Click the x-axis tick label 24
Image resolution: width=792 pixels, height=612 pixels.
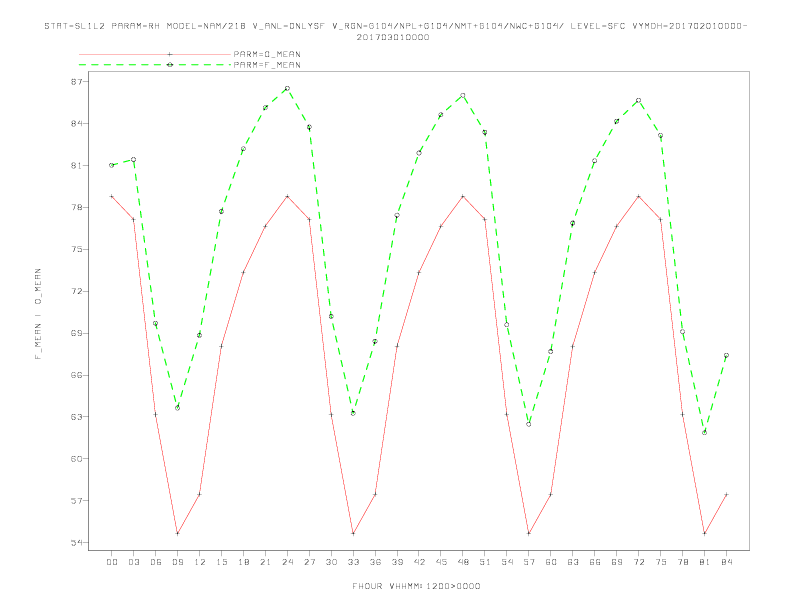click(x=287, y=562)
